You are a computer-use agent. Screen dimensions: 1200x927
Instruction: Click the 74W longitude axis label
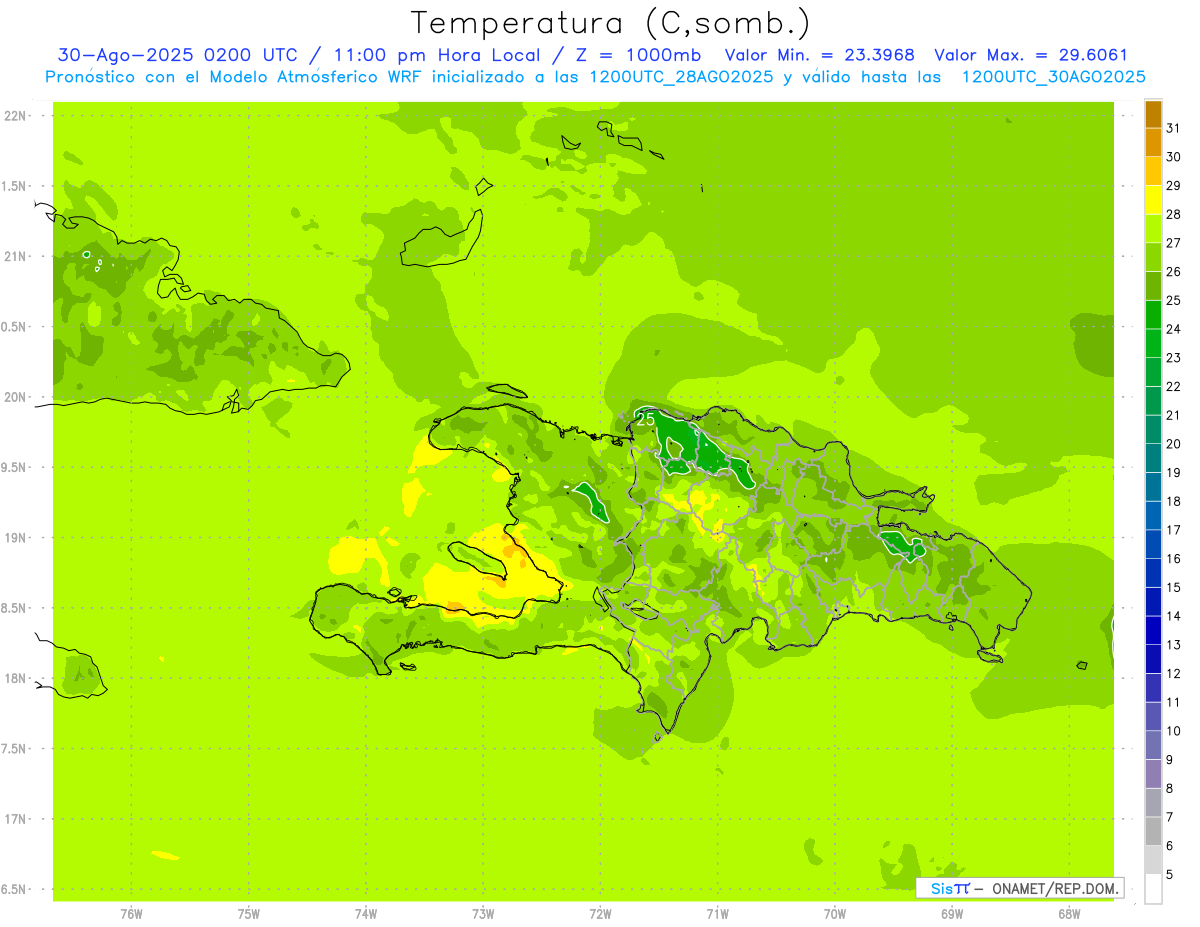coord(366,914)
